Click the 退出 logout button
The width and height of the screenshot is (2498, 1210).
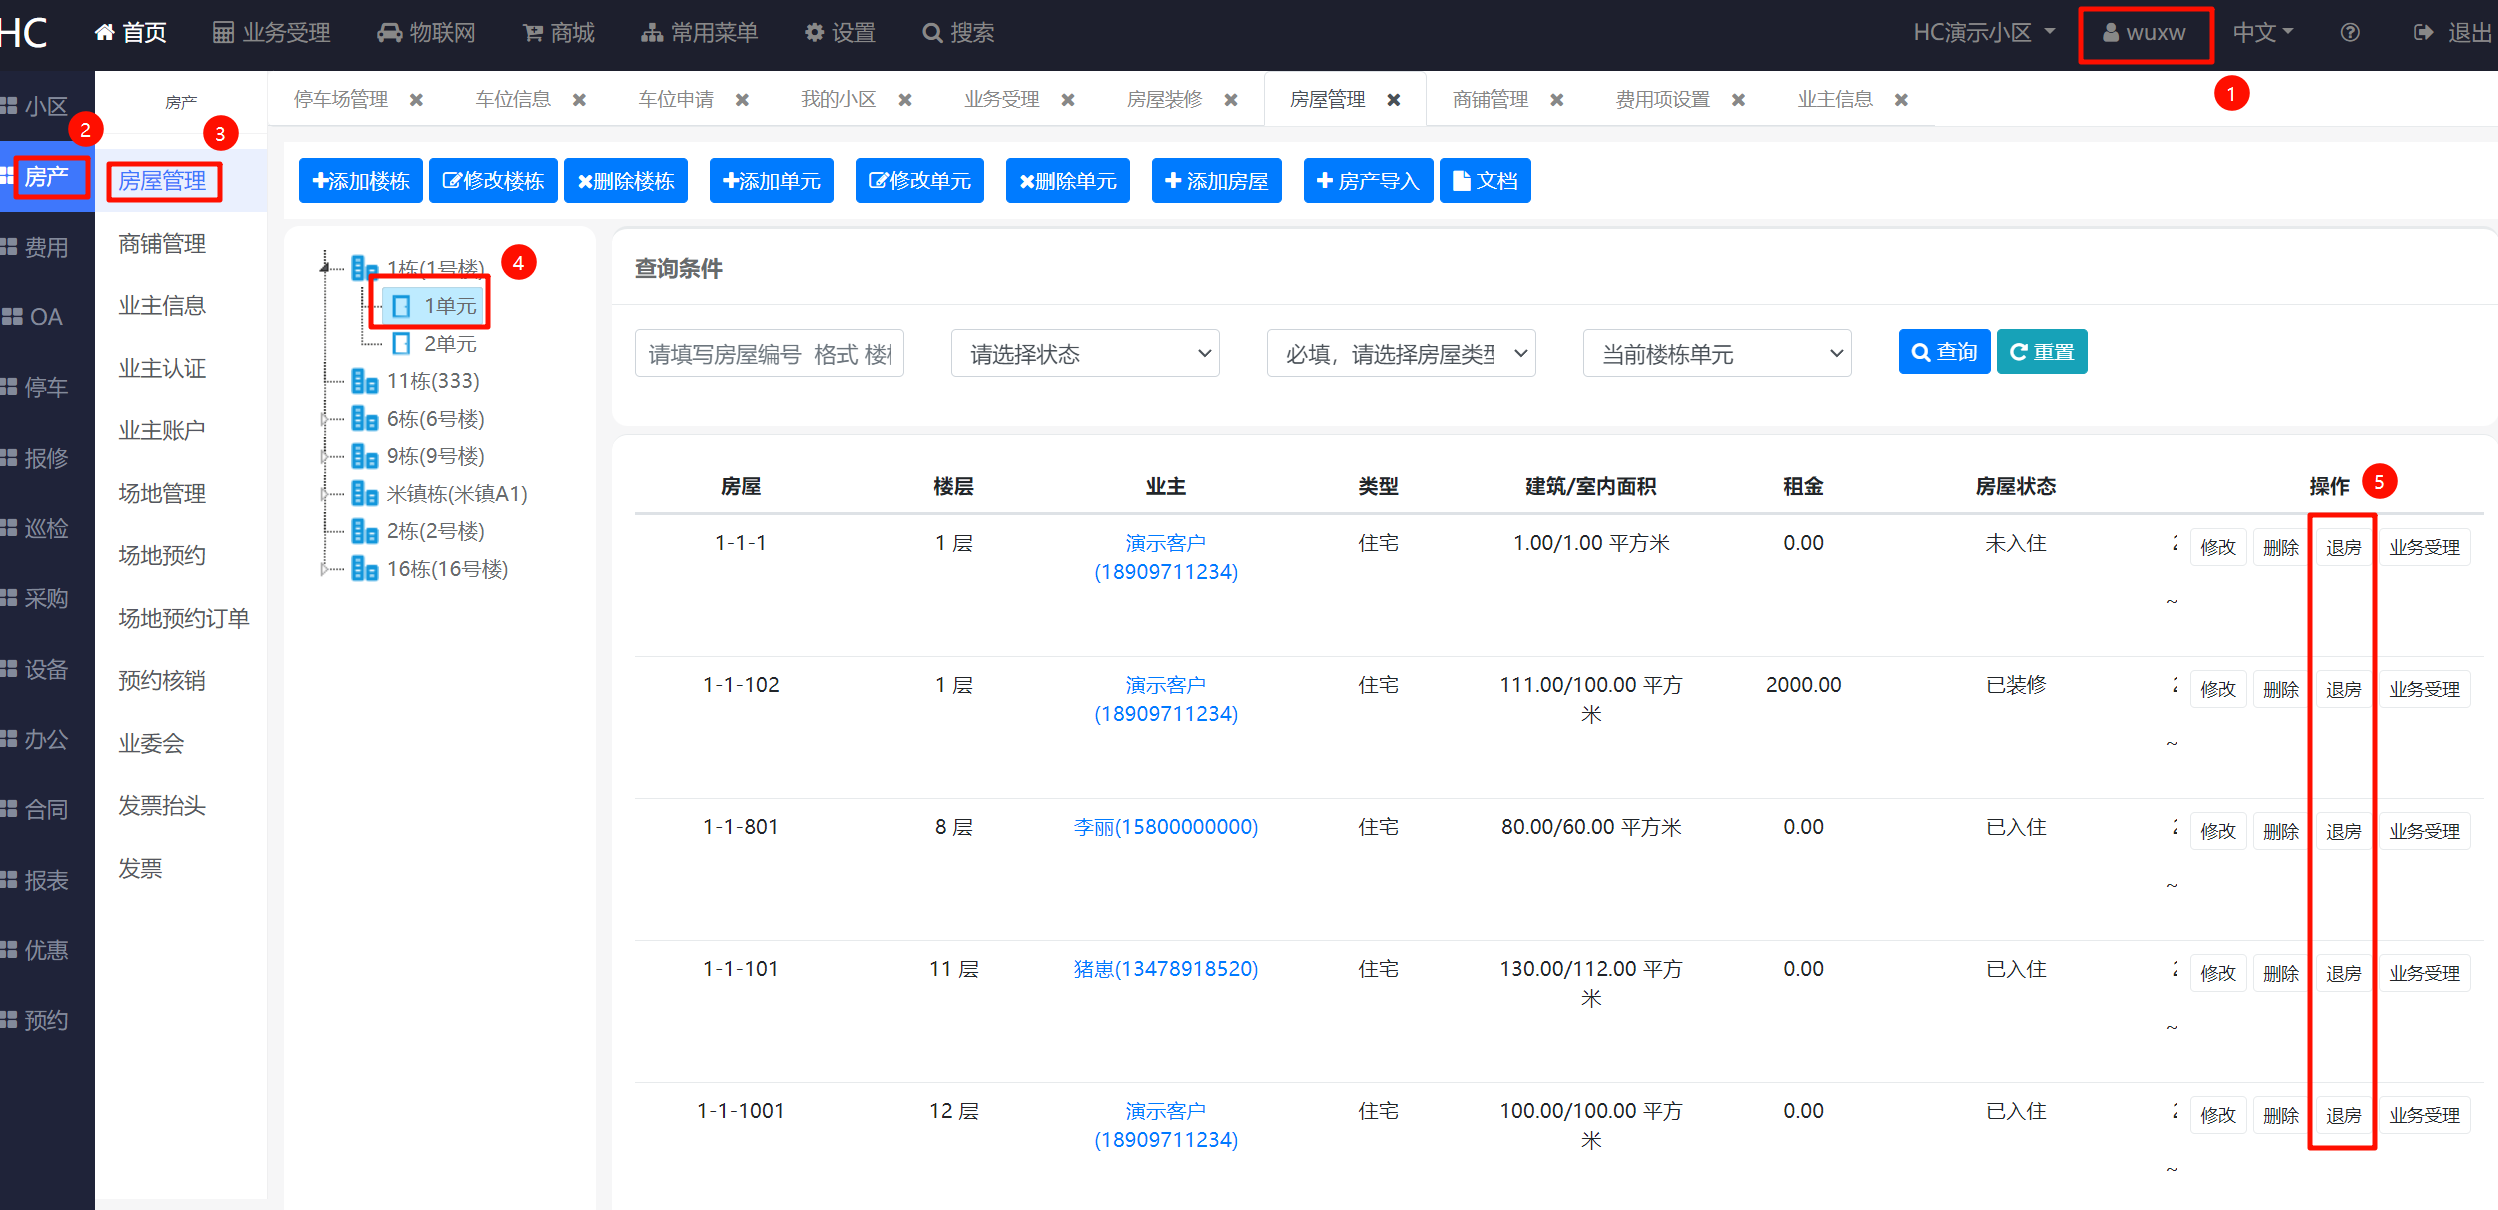2452,33
